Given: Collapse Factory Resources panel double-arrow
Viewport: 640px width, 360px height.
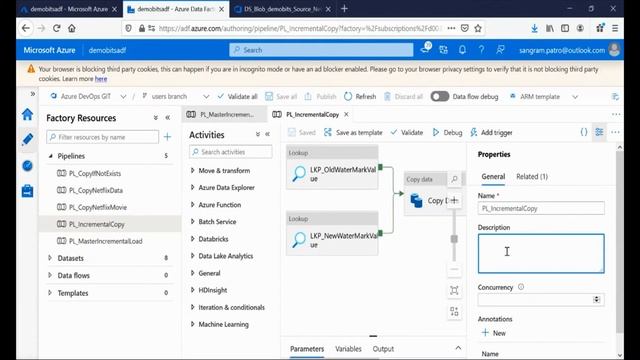Looking at the screenshot, I should [167, 118].
